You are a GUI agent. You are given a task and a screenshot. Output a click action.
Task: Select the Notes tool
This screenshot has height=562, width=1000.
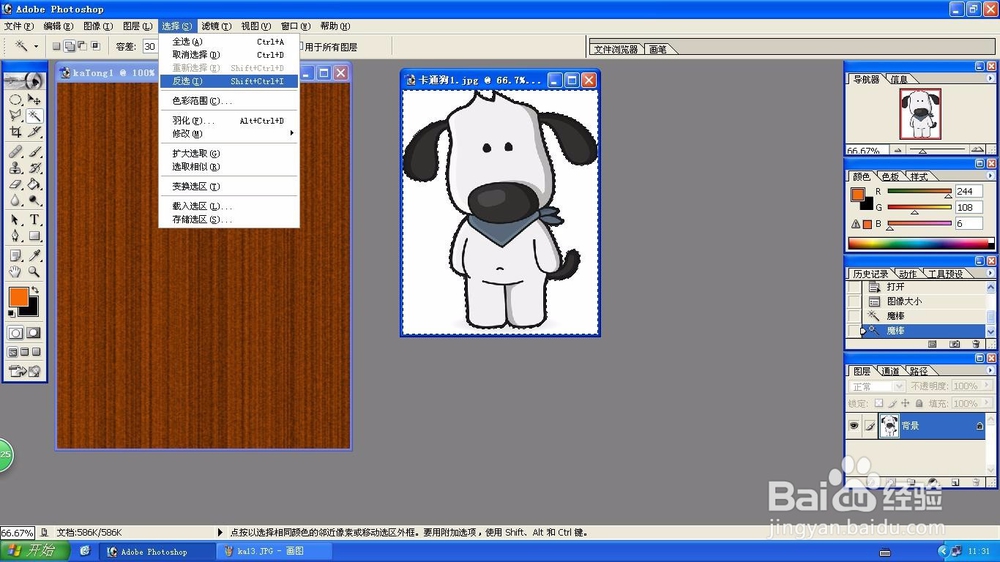point(15,256)
